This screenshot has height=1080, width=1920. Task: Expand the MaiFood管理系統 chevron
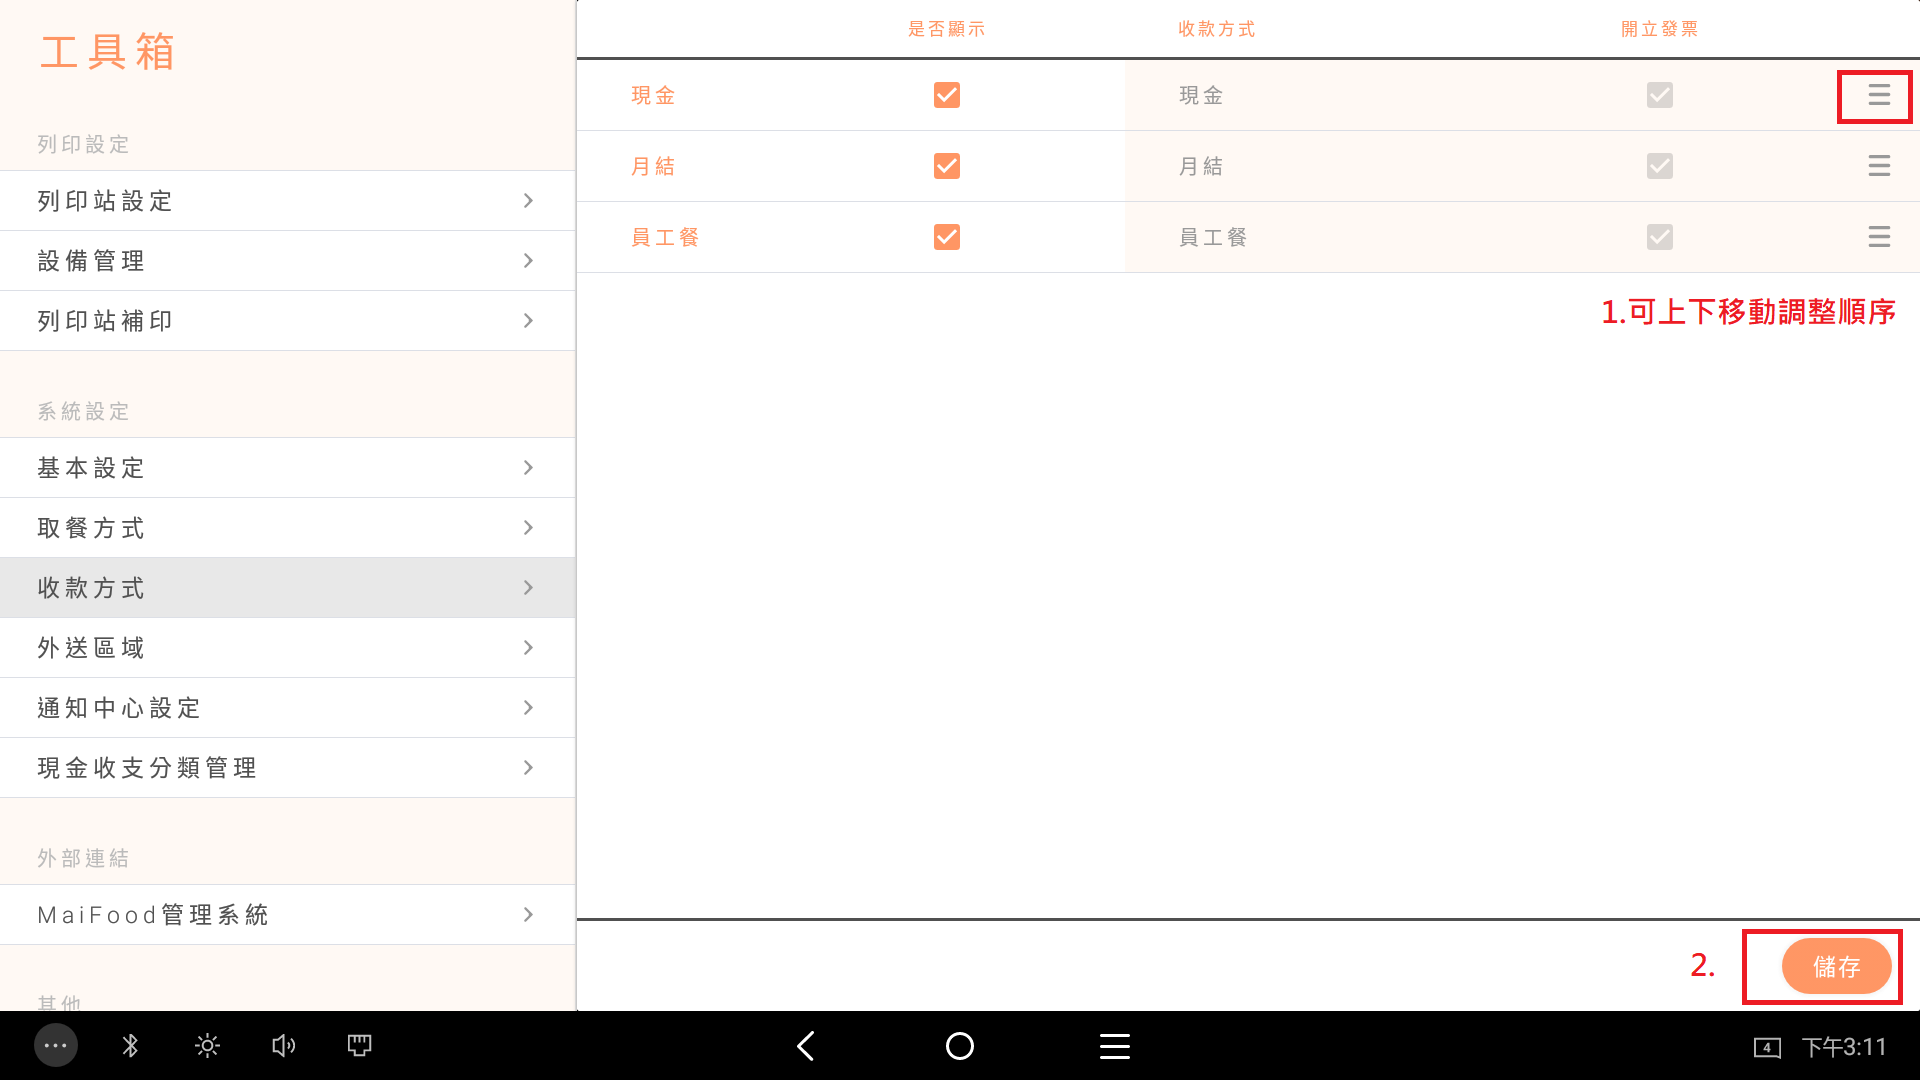(528, 915)
